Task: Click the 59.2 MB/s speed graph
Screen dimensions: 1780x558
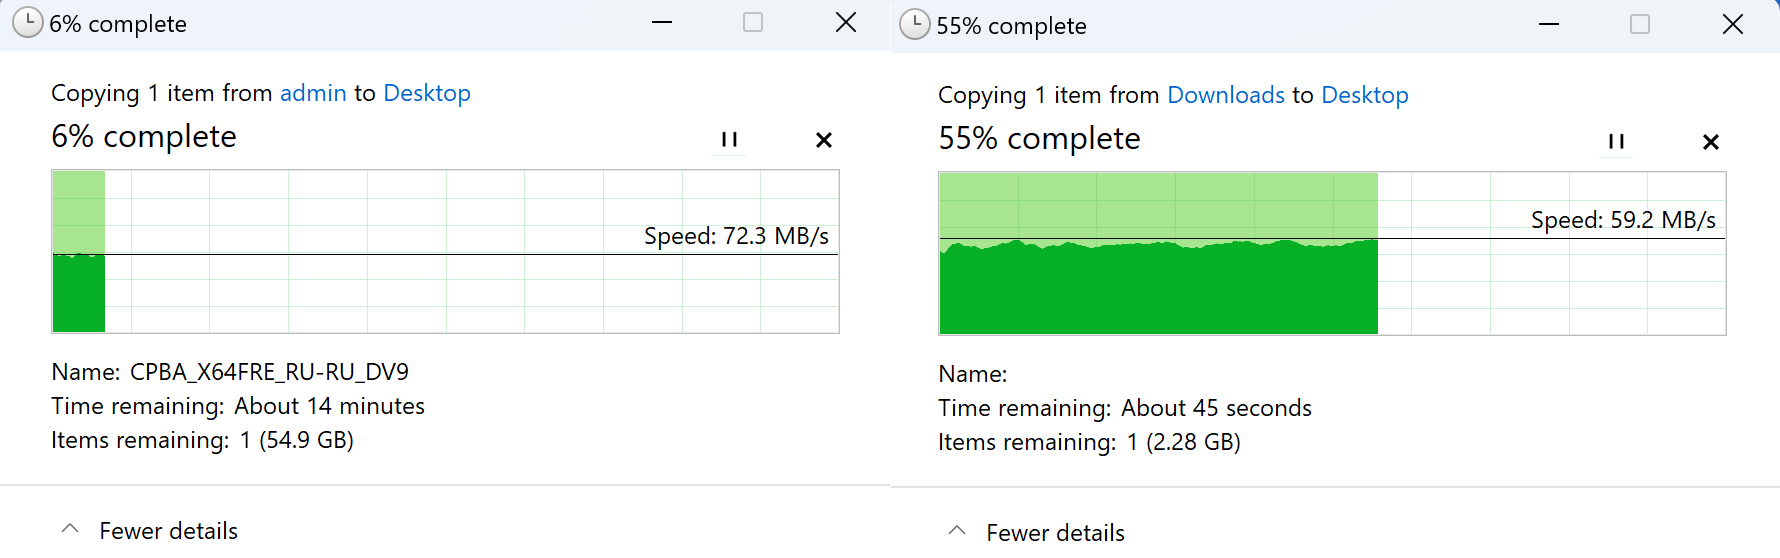Action: pyautogui.click(x=1332, y=253)
